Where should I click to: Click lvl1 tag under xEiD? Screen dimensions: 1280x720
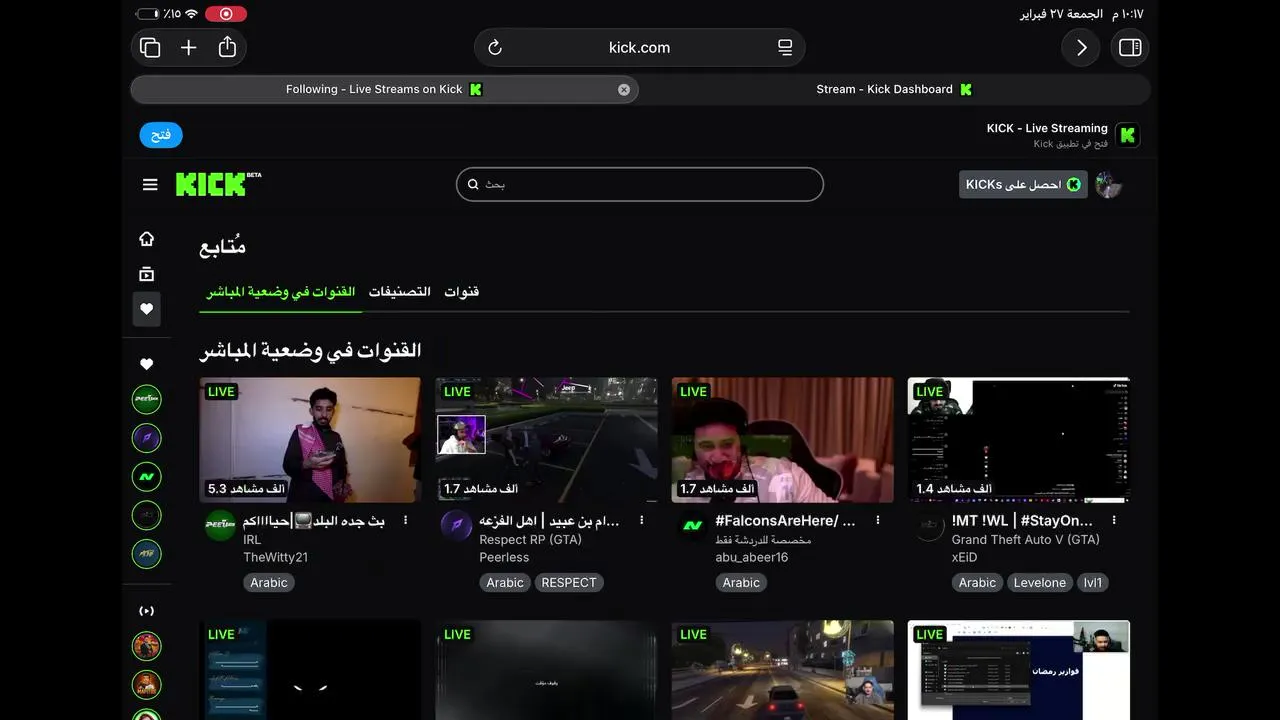1092,583
